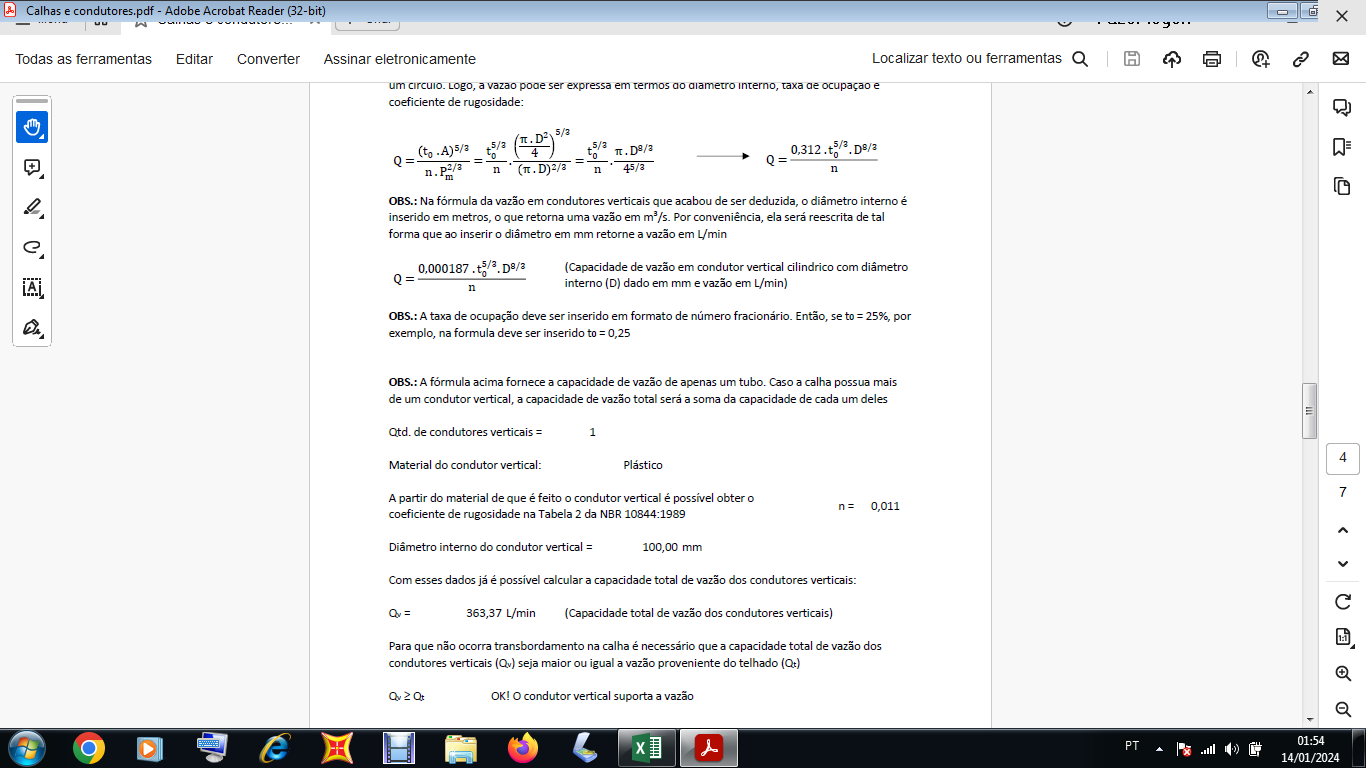This screenshot has height=768, width=1366.
Task: Pick the freehand Draw tool
Action: (x=32, y=248)
